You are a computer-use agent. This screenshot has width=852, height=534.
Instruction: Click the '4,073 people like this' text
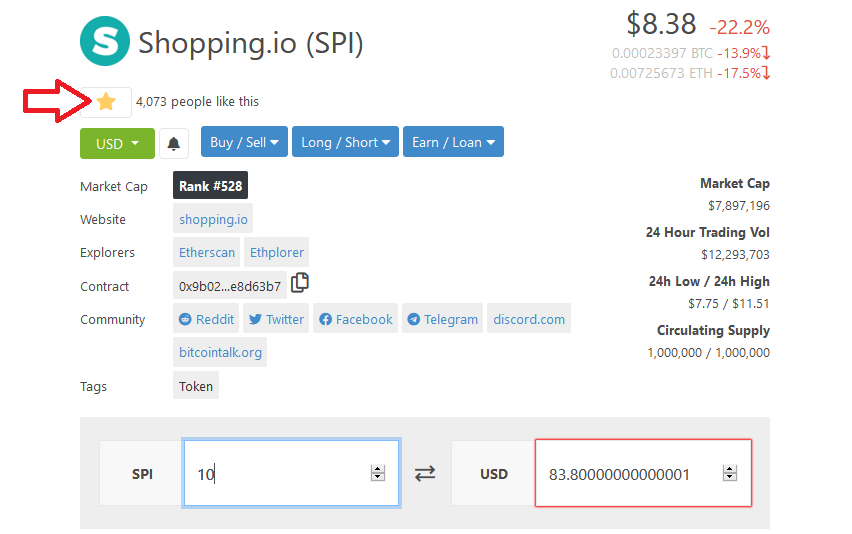coord(197,102)
